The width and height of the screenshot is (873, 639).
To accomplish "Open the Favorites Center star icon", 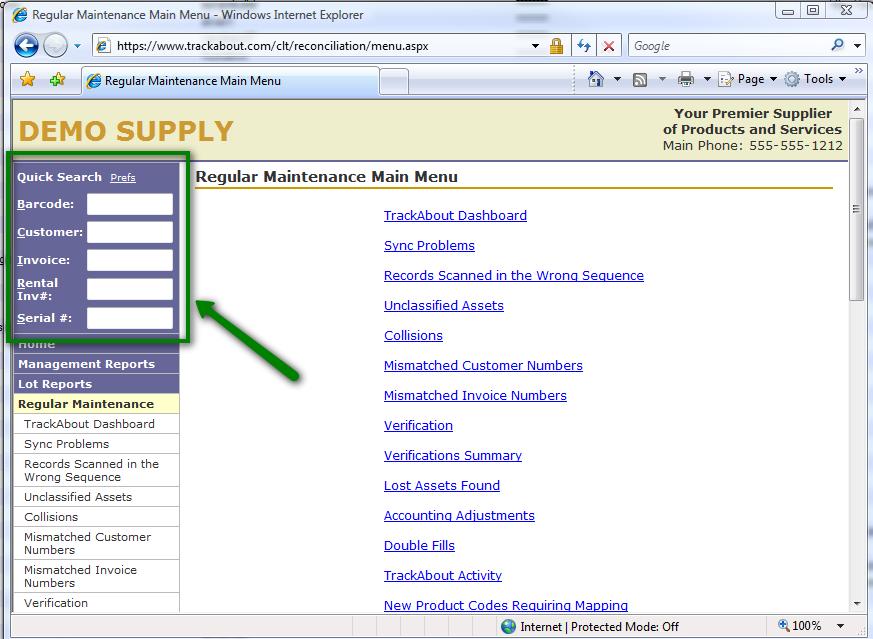I will coord(27,80).
